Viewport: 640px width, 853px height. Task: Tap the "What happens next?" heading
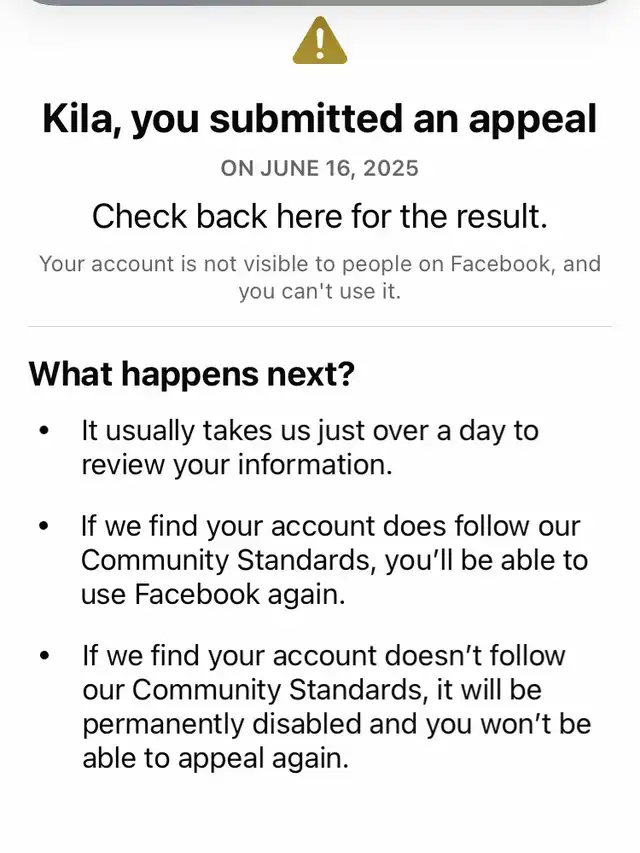point(191,374)
